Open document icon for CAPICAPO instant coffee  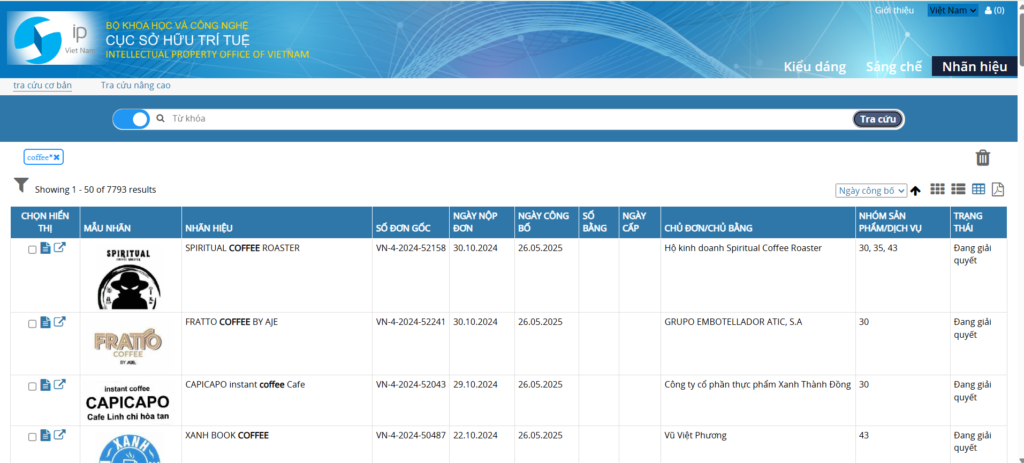tap(45, 385)
